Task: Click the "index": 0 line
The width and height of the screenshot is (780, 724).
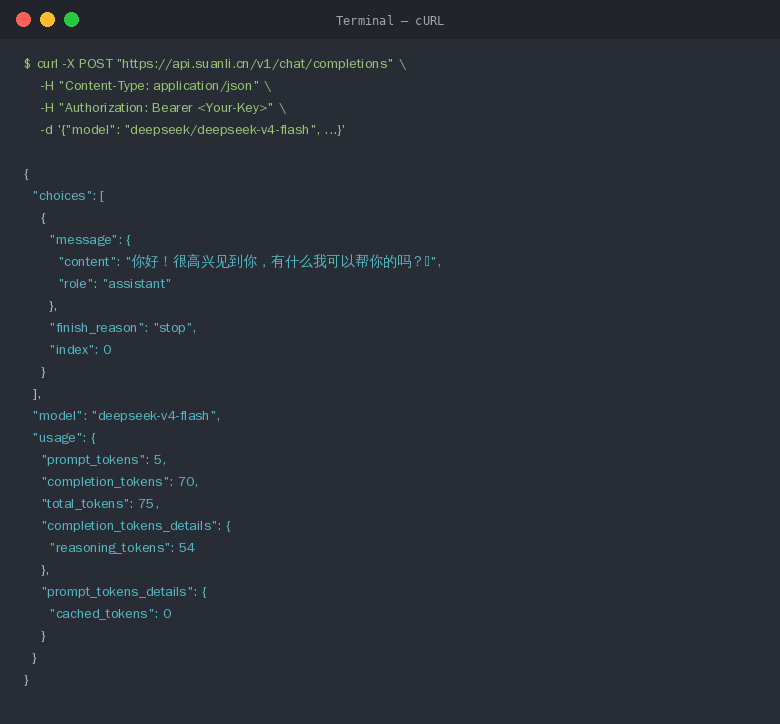Action: coord(81,350)
